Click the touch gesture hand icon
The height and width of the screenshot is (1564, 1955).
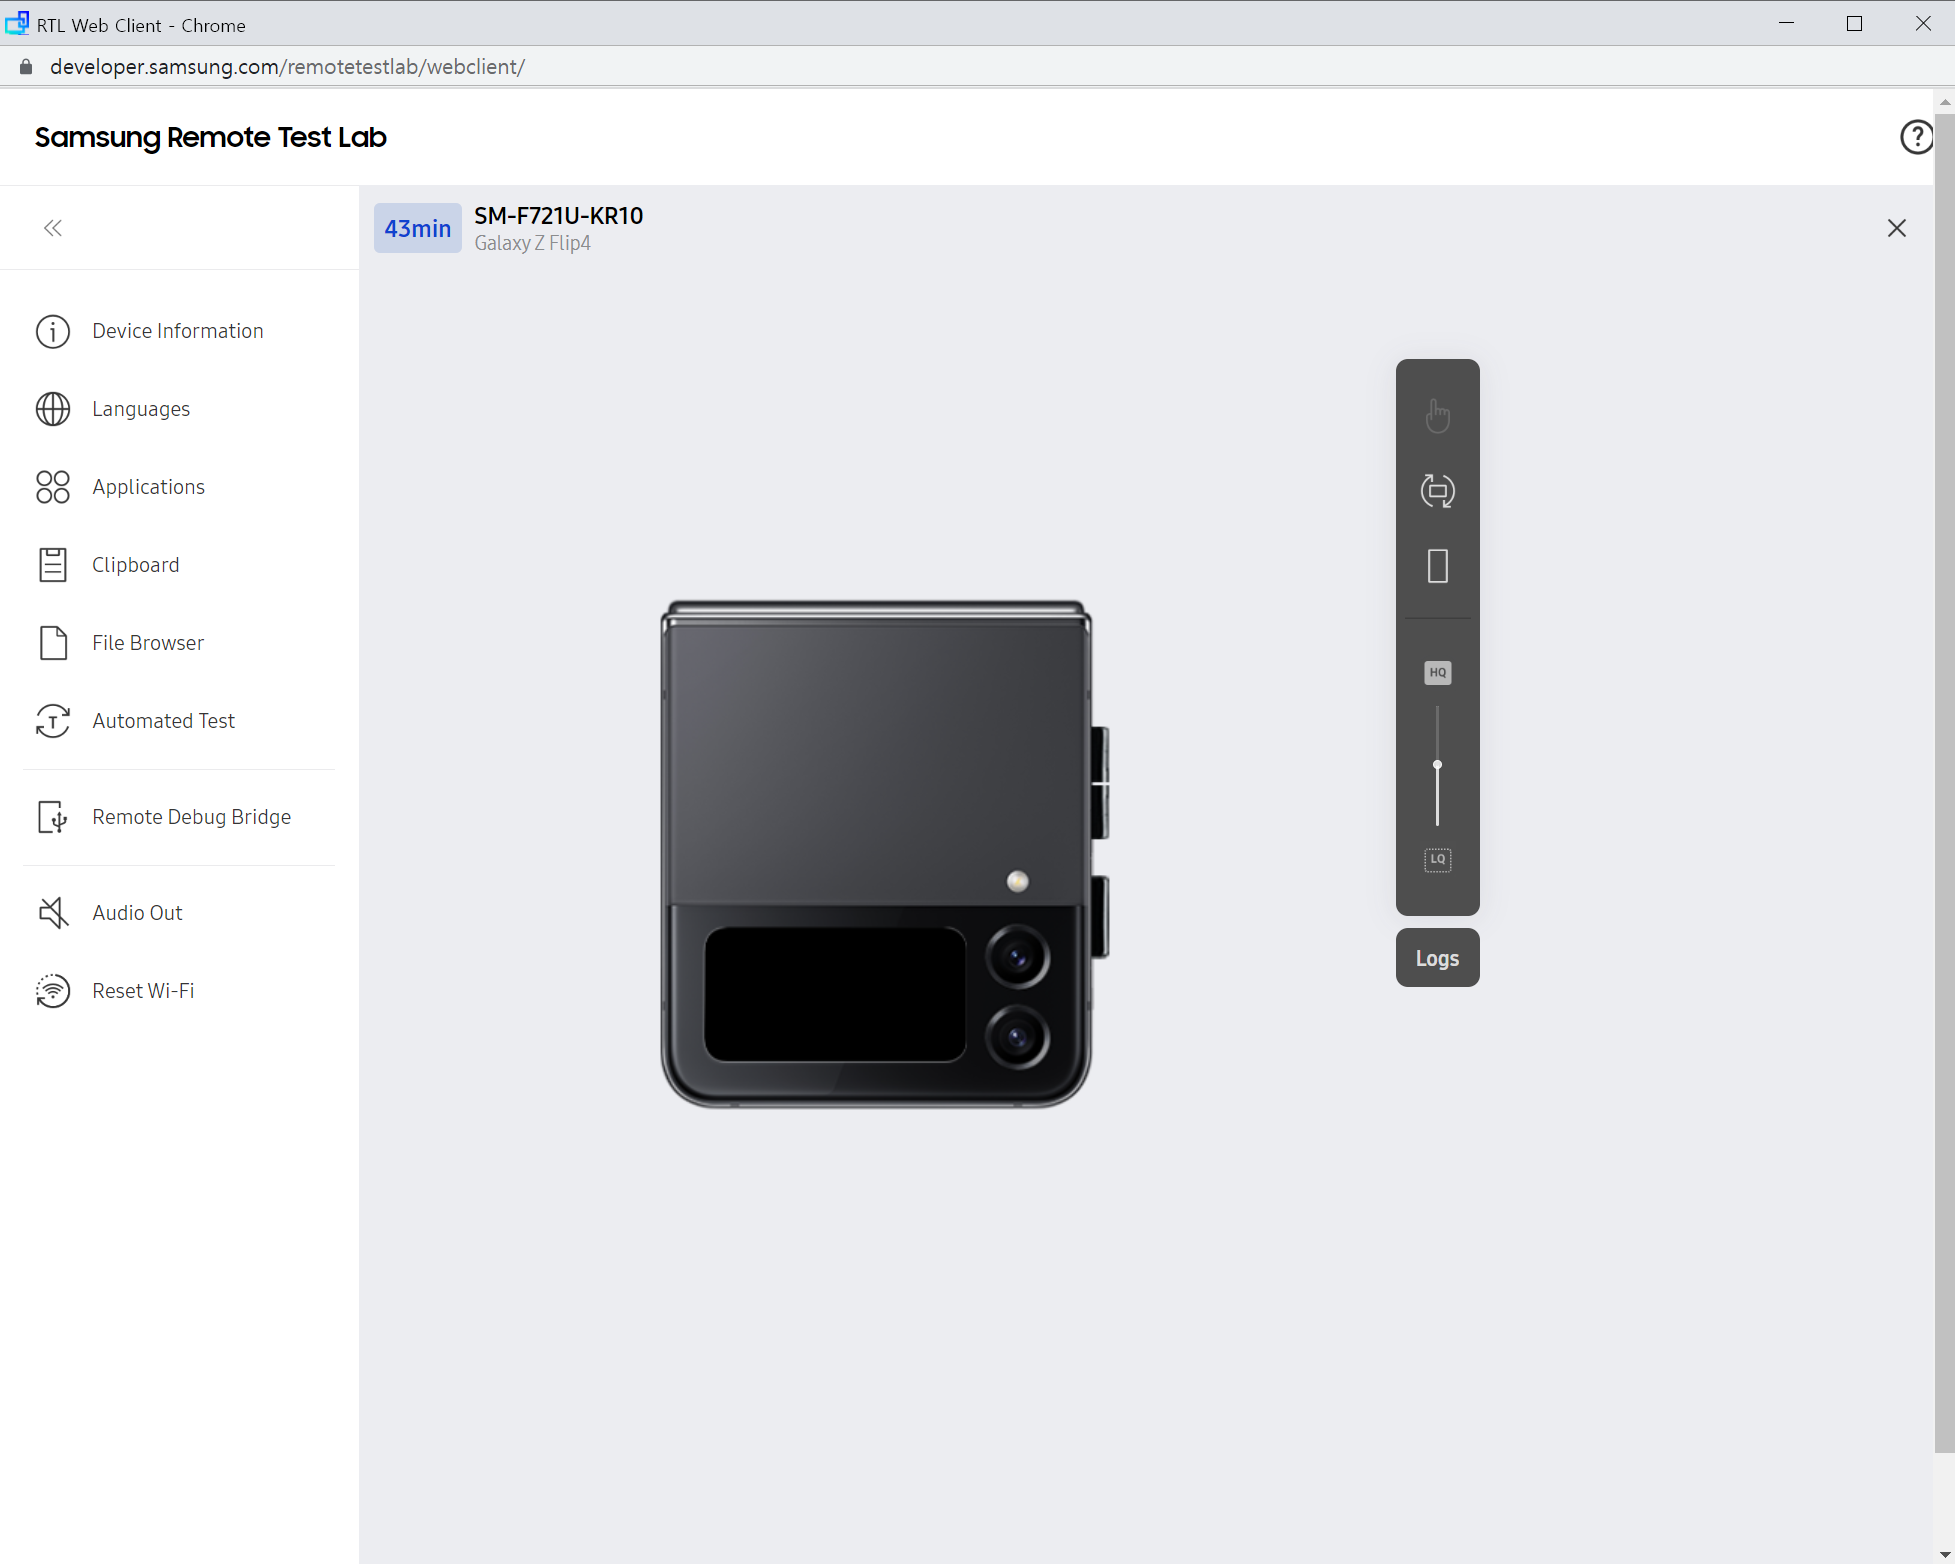[1437, 415]
